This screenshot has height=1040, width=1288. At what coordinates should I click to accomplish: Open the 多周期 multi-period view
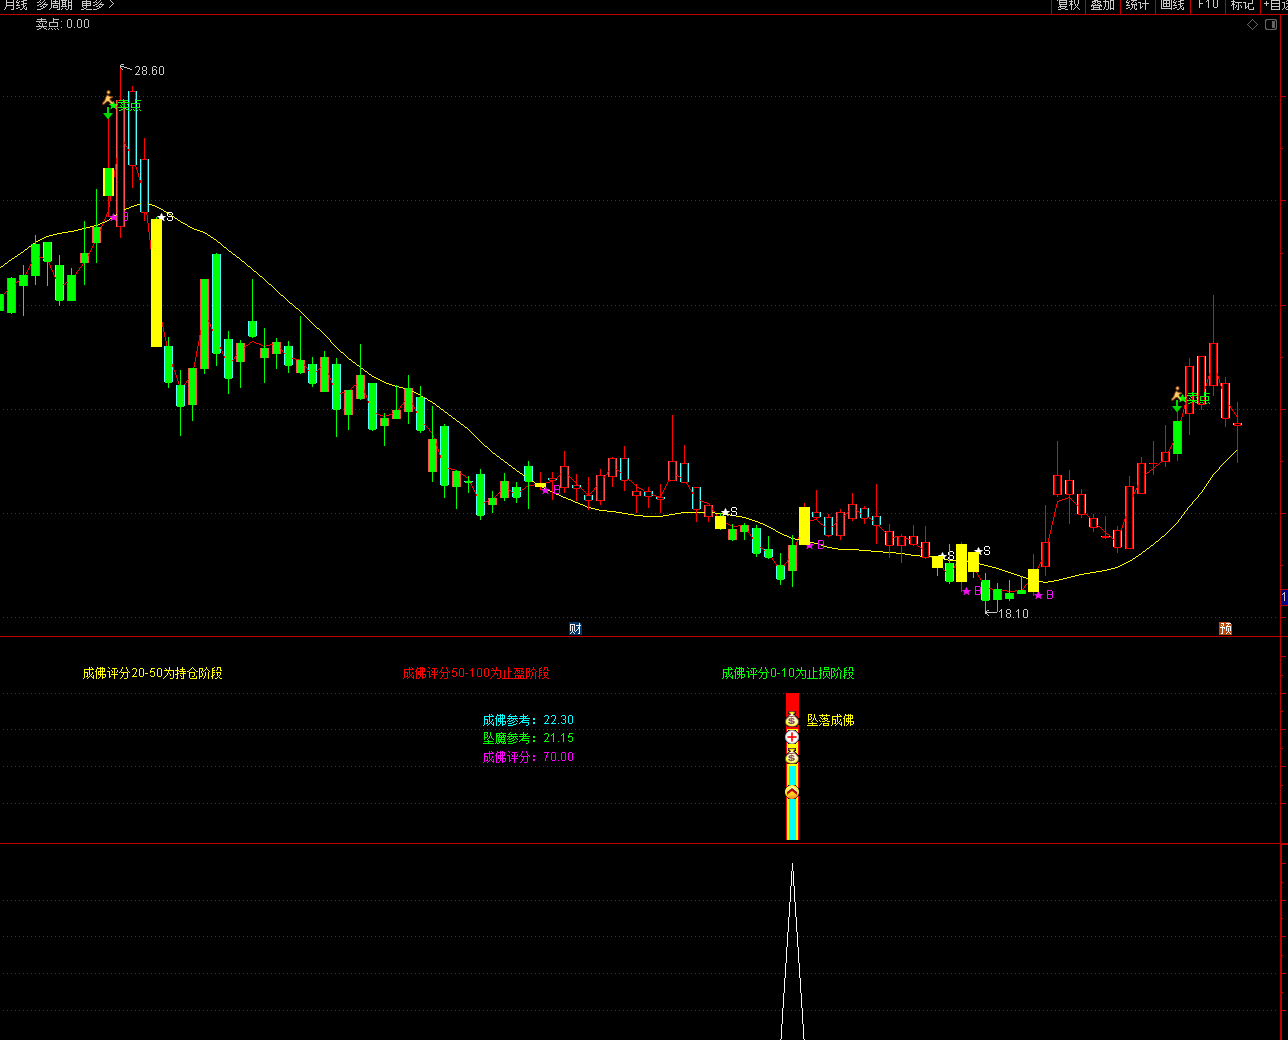[54, 5]
